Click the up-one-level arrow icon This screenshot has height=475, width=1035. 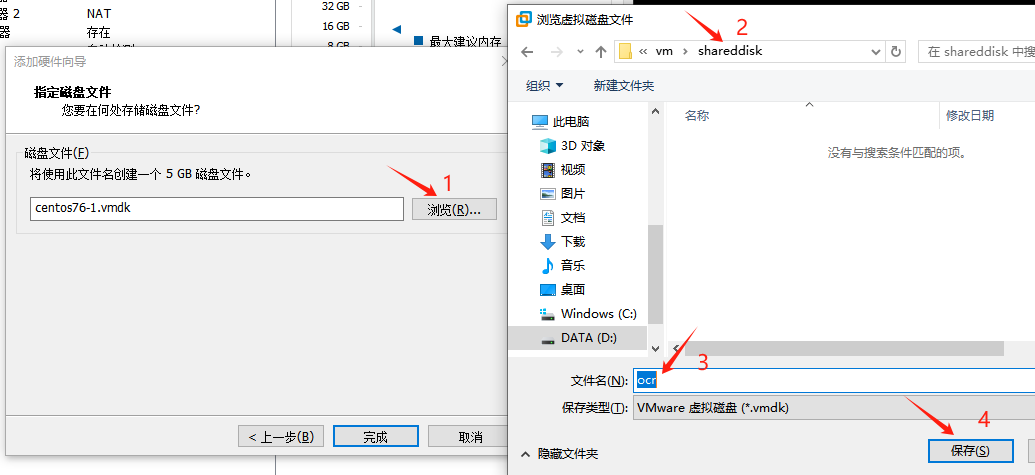600,51
